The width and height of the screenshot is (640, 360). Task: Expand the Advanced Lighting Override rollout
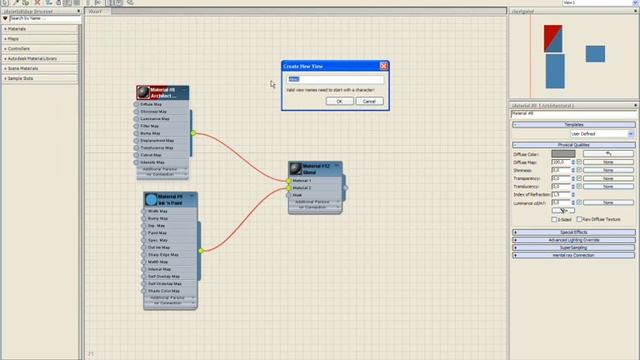coord(573,240)
